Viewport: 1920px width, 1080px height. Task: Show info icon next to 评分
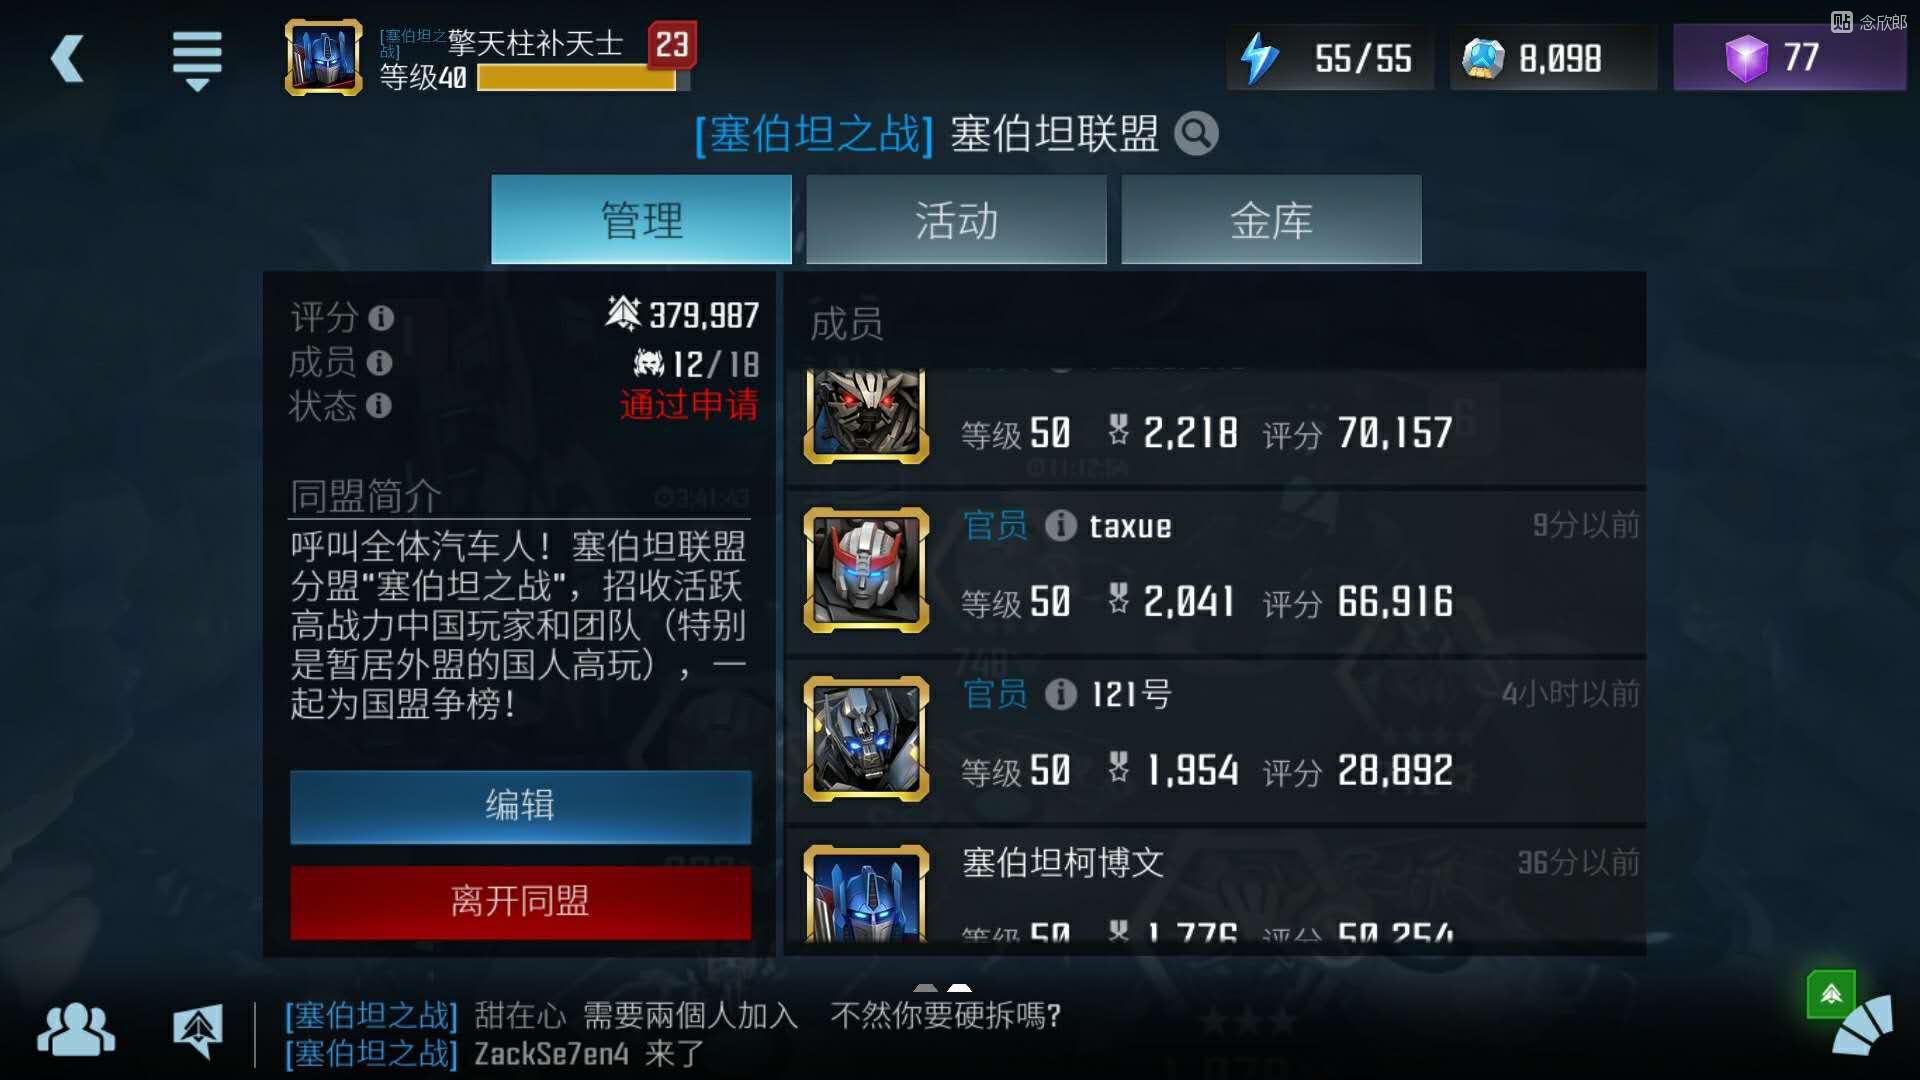(x=381, y=318)
